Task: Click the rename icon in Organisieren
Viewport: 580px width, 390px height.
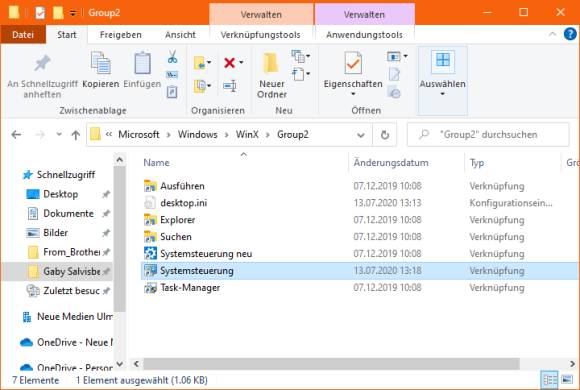Action: tap(230, 86)
